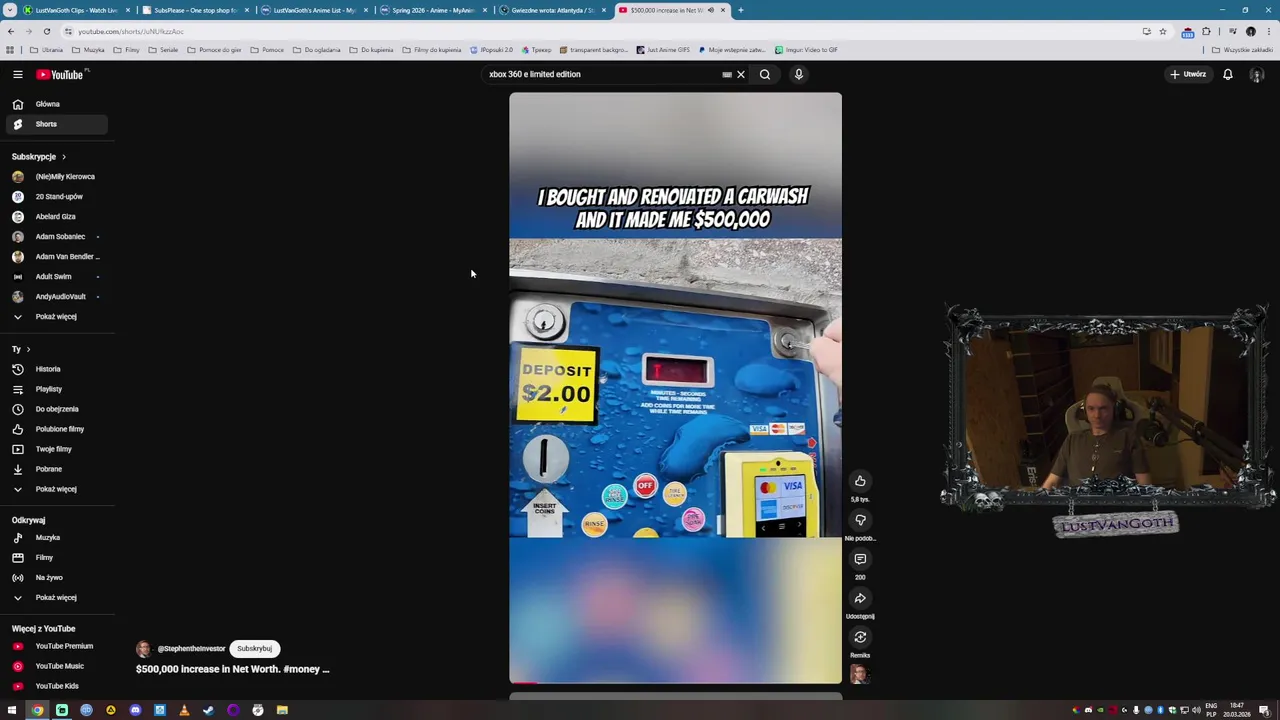Click the Utwórz create button
This screenshot has width=1280, height=720.
pyautogui.click(x=1189, y=74)
